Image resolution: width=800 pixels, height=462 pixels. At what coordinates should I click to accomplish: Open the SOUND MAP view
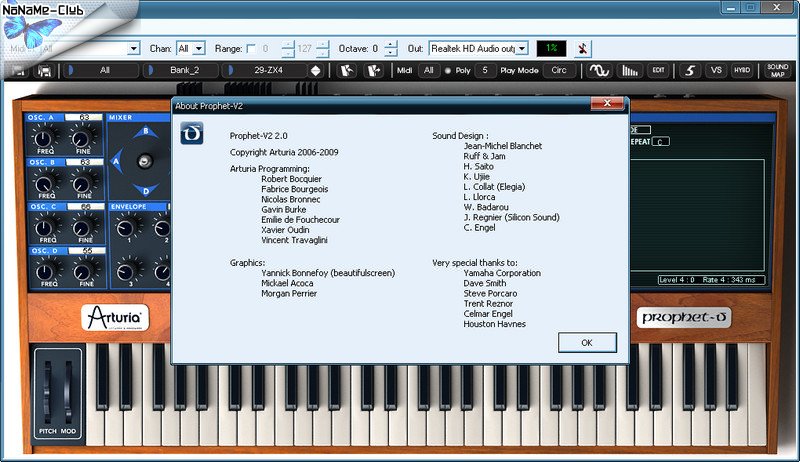pos(777,71)
